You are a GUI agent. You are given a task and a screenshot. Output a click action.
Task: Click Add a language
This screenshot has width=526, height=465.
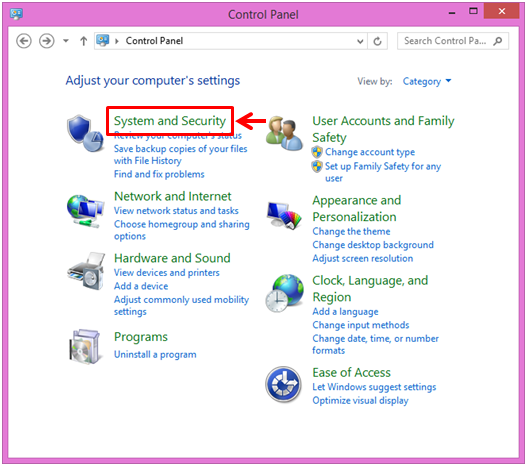click(x=345, y=312)
